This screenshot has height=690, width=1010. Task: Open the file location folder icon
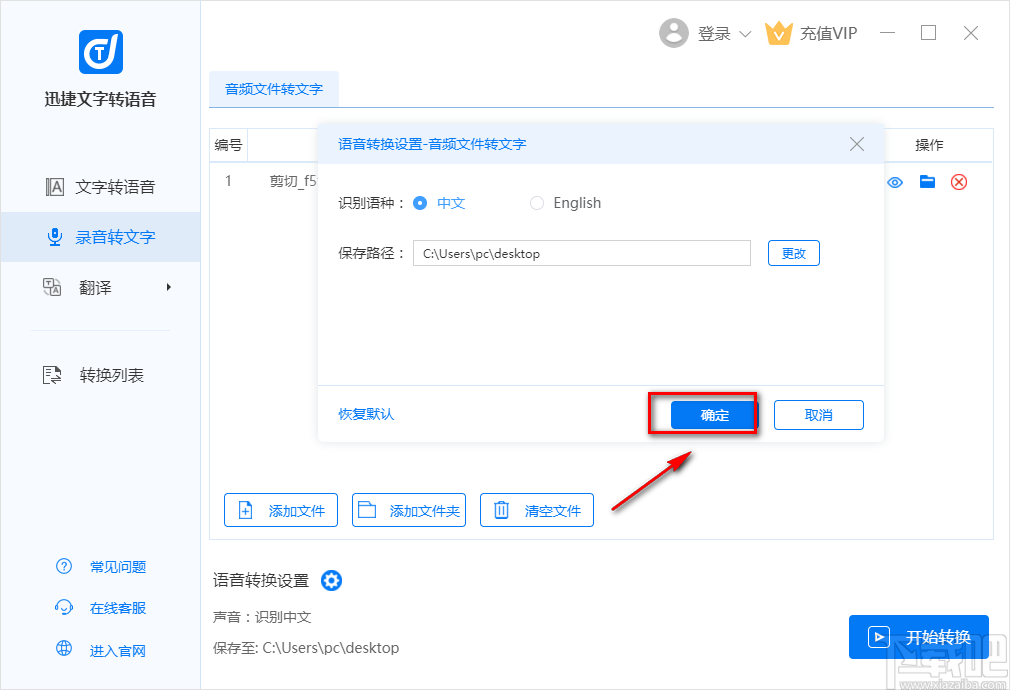tap(927, 182)
